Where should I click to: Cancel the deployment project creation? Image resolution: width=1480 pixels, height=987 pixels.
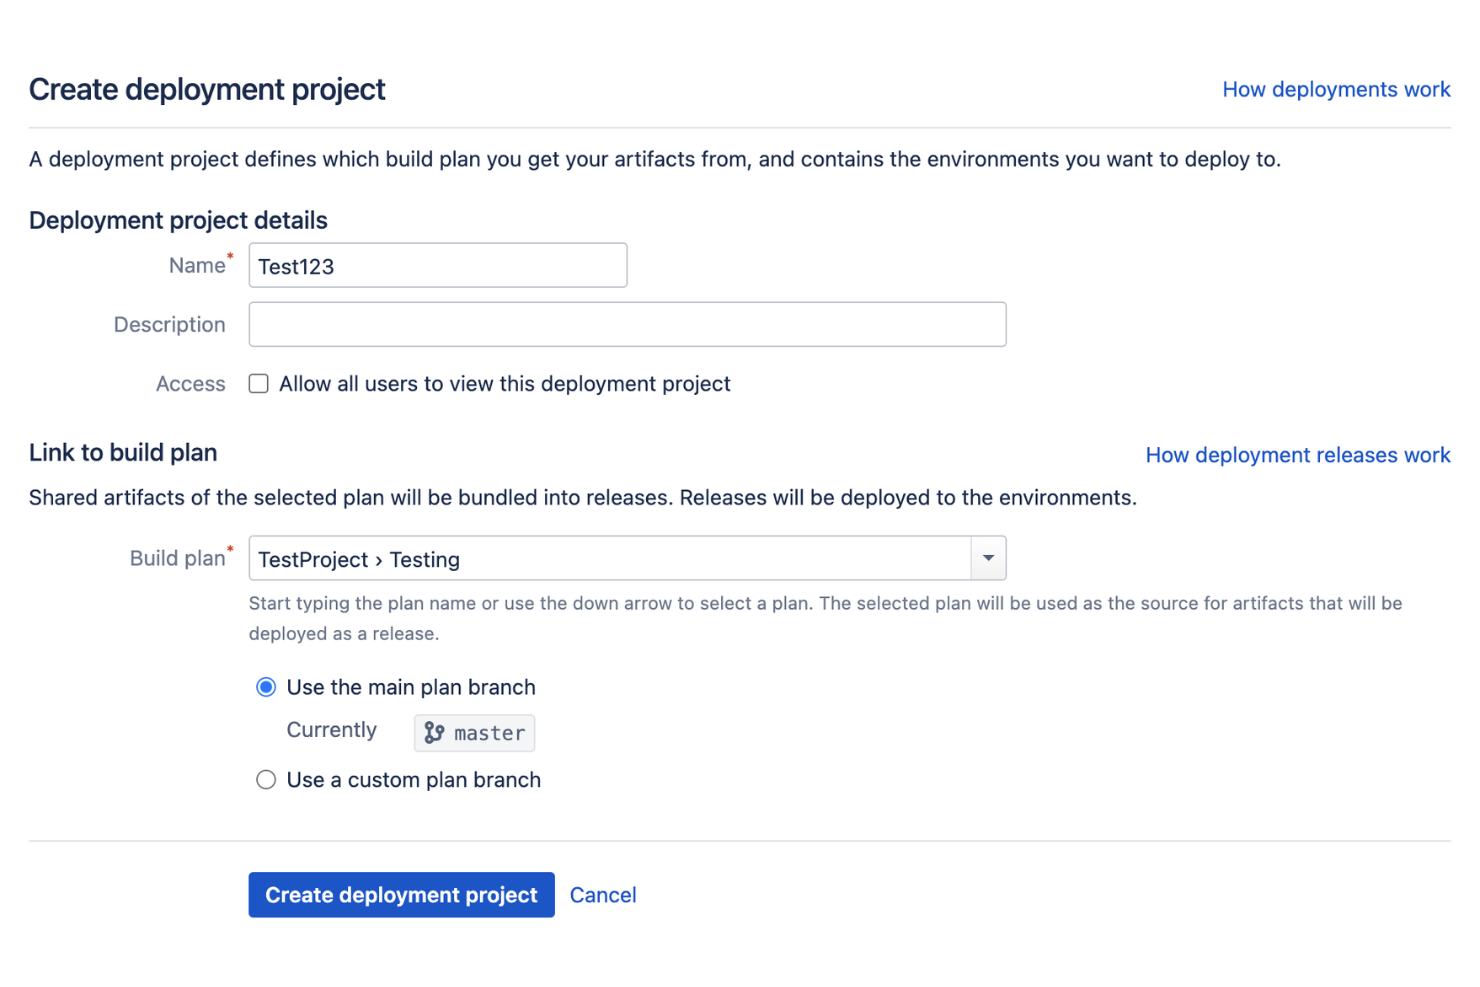tap(602, 894)
